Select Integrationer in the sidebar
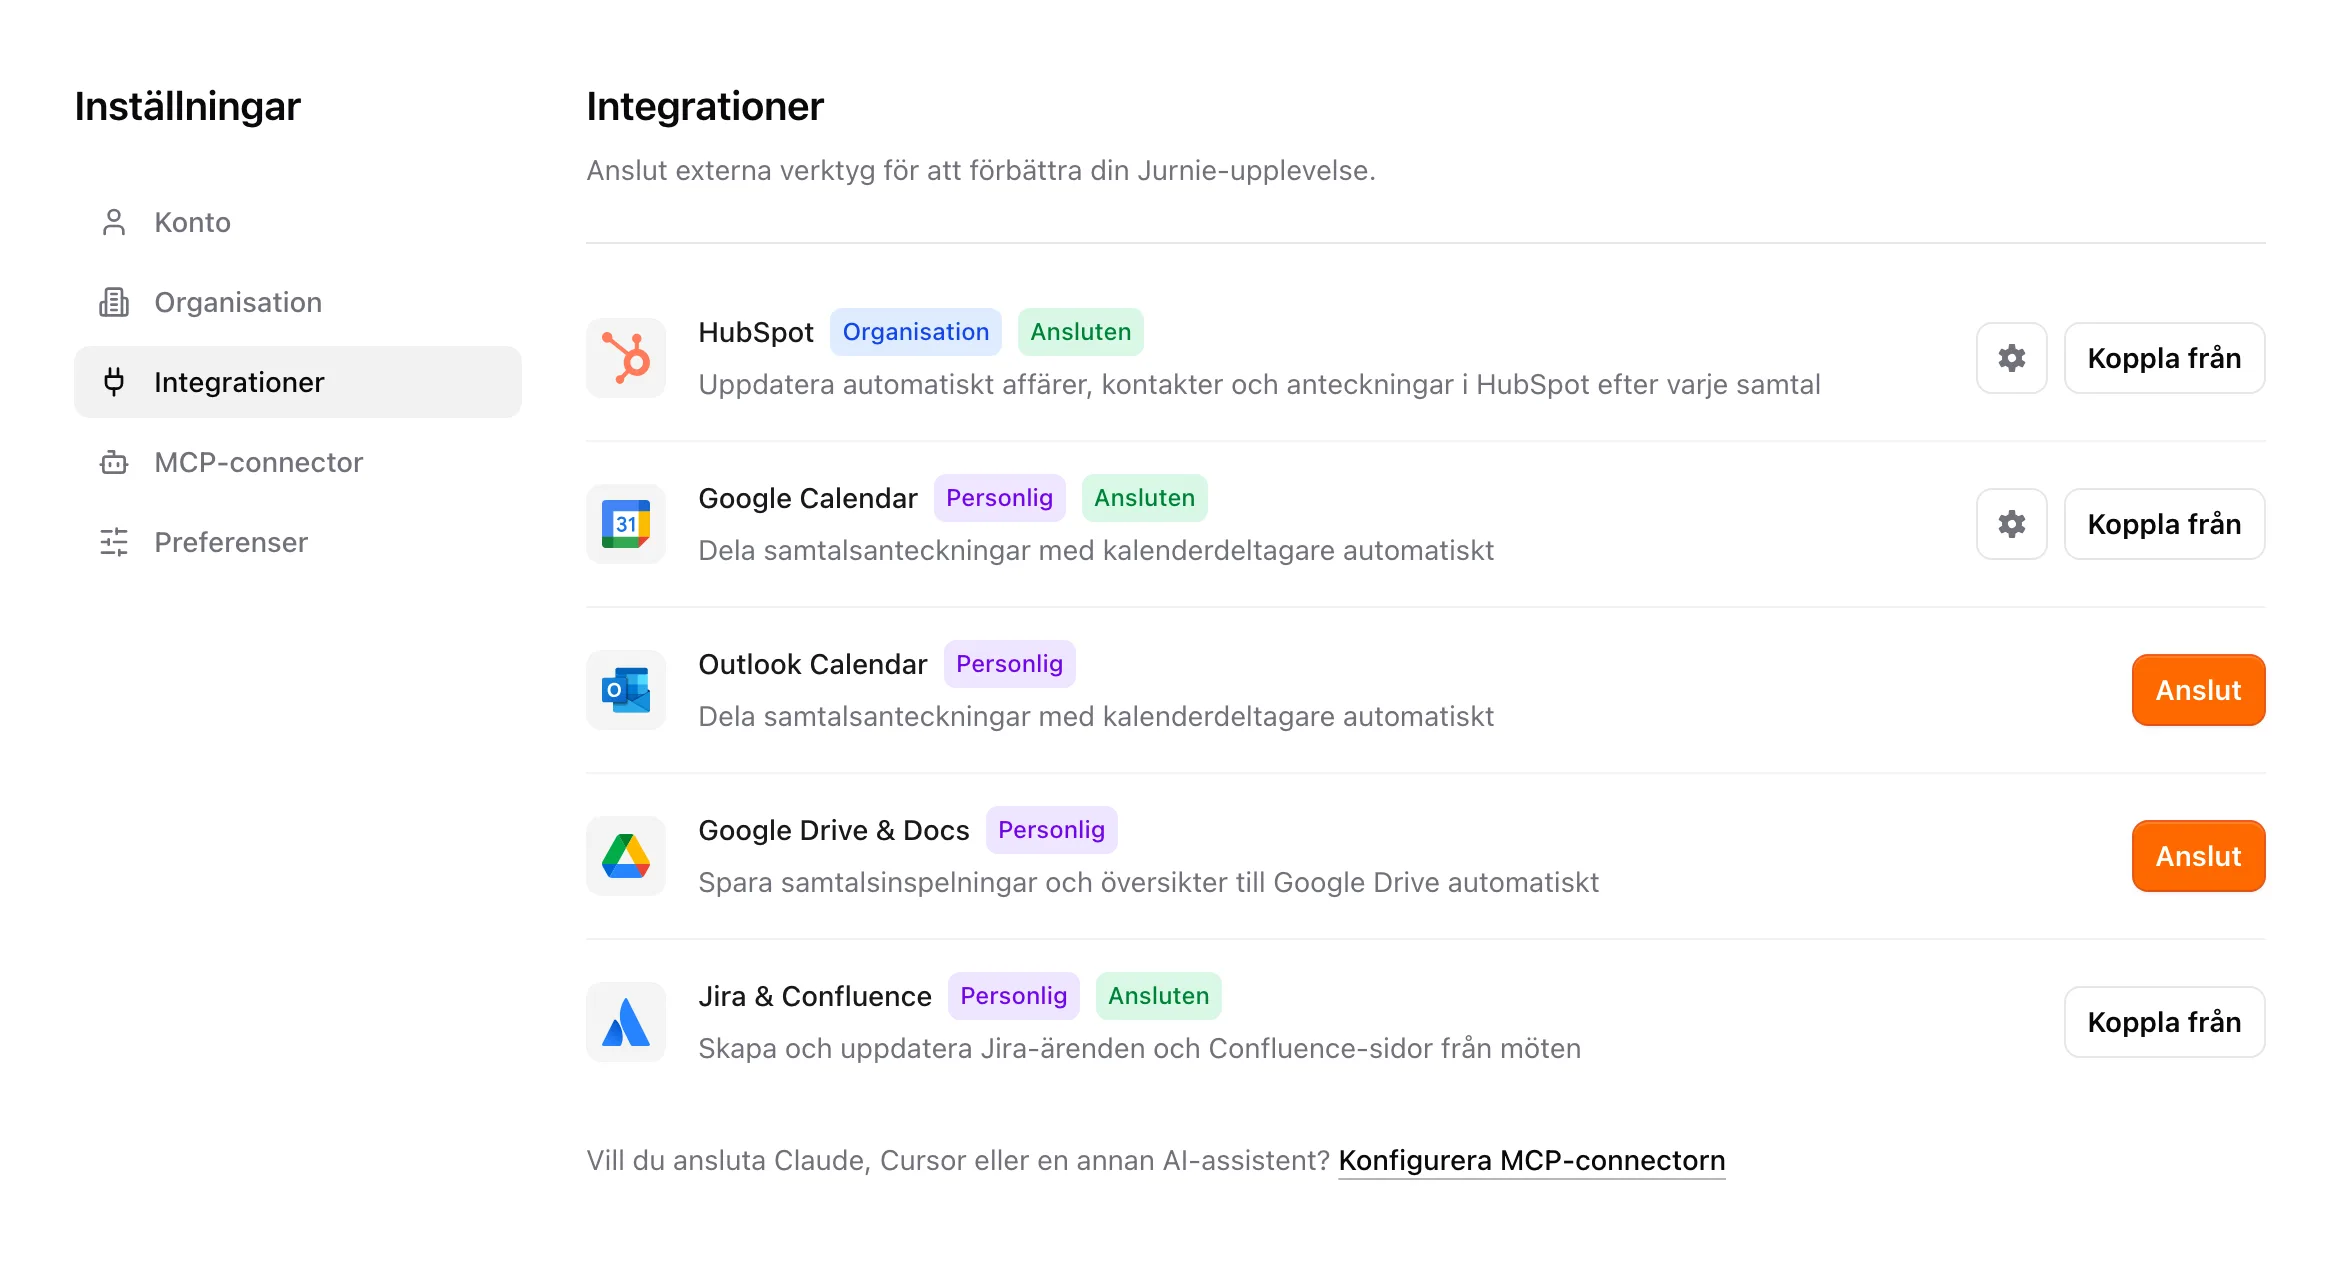The height and width of the screenshot is (1264, 2340). click(298, 382)
